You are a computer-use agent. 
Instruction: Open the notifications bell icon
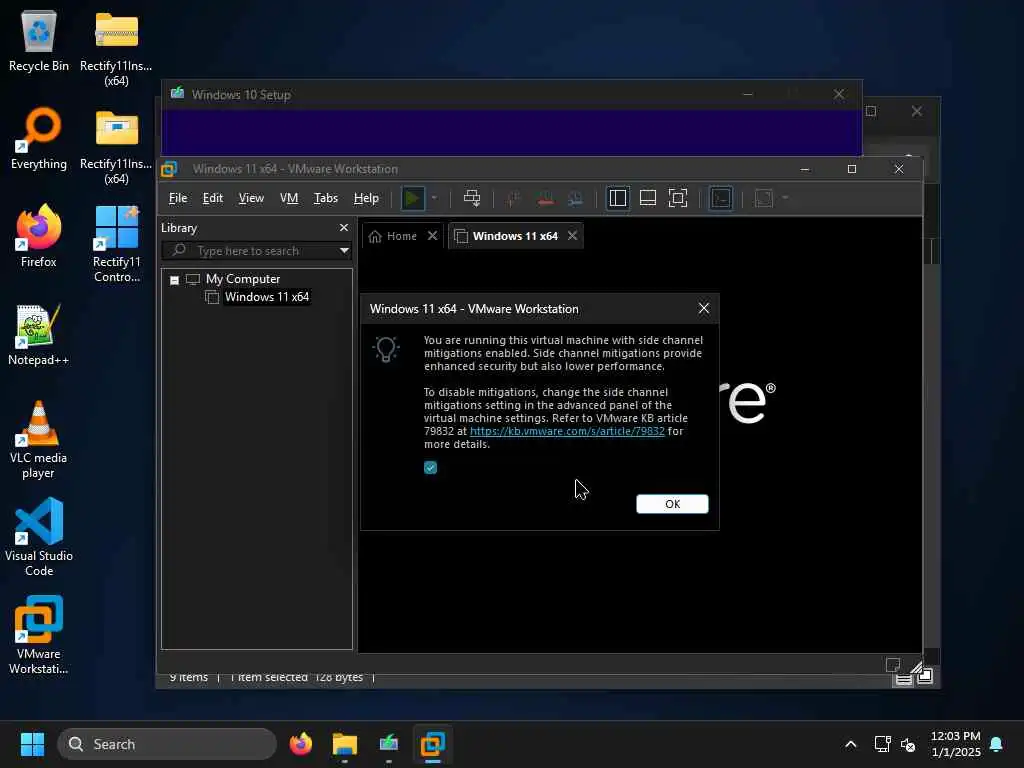coord(996,744)
